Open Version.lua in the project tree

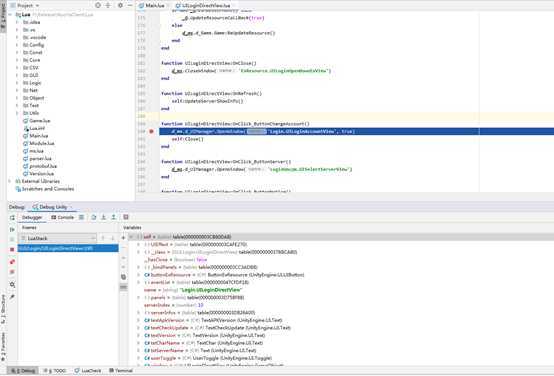coord(39,174)
